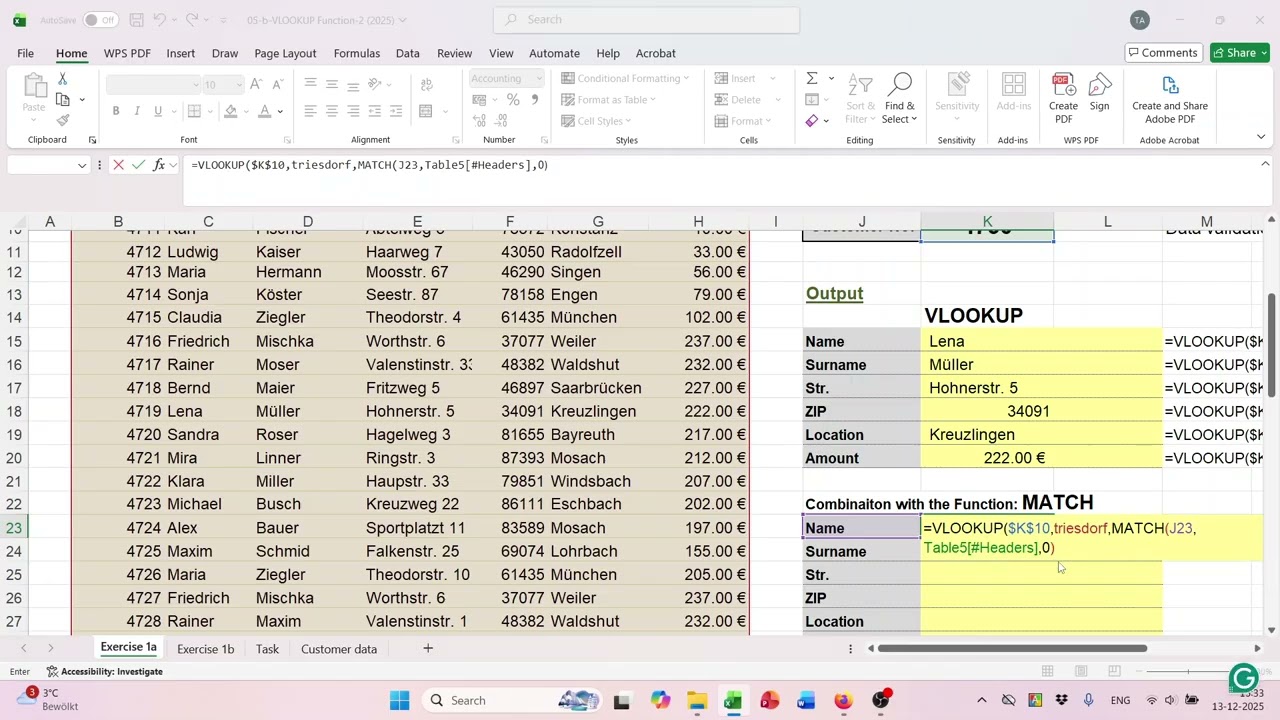Open the Paste button
This screenshot has width=1280, height=720.
coord(34,92)
